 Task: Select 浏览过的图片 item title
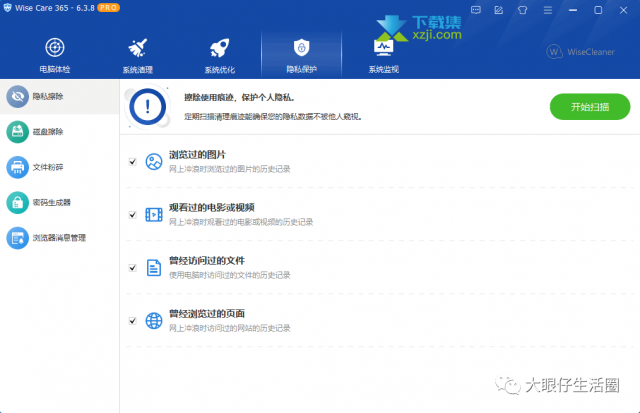pos(197,155)
